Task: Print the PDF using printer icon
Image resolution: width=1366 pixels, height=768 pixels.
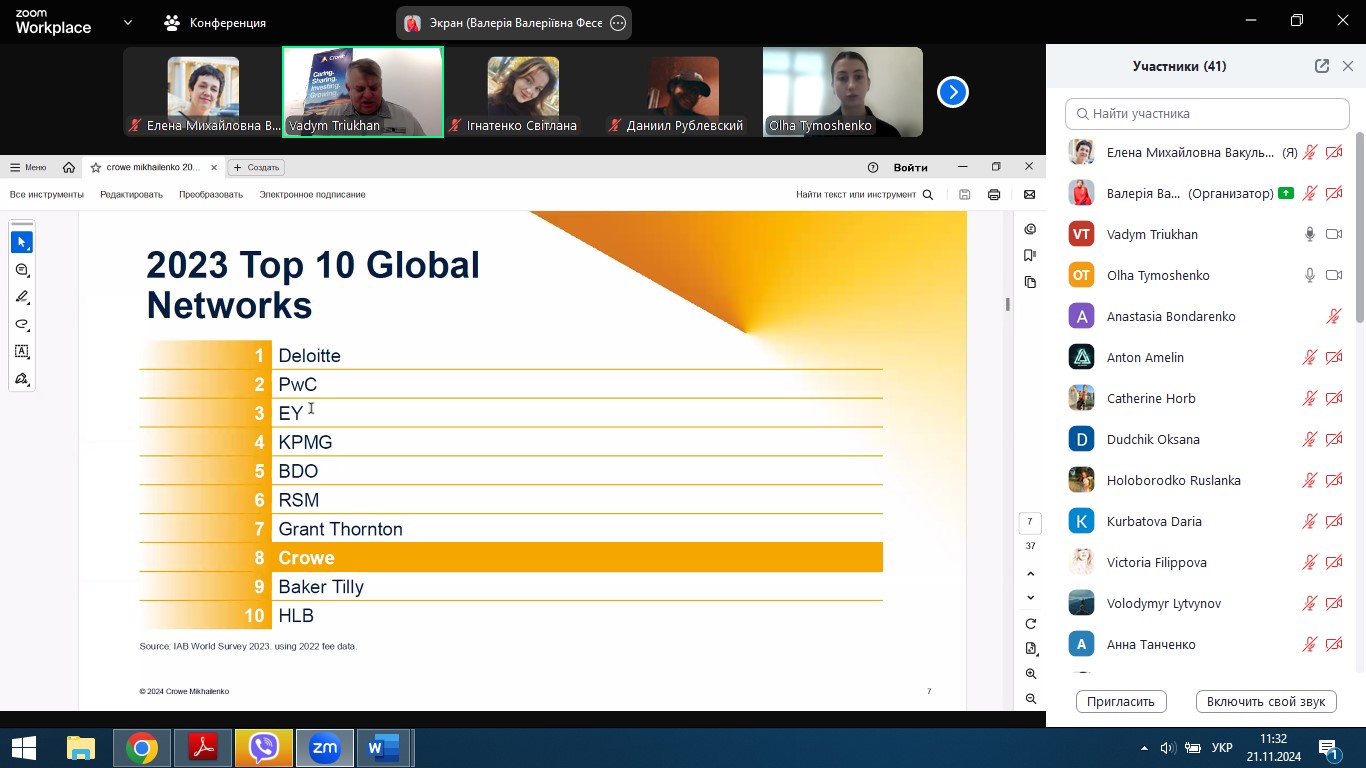Action: pyautogui.click(x=994, y=195)
